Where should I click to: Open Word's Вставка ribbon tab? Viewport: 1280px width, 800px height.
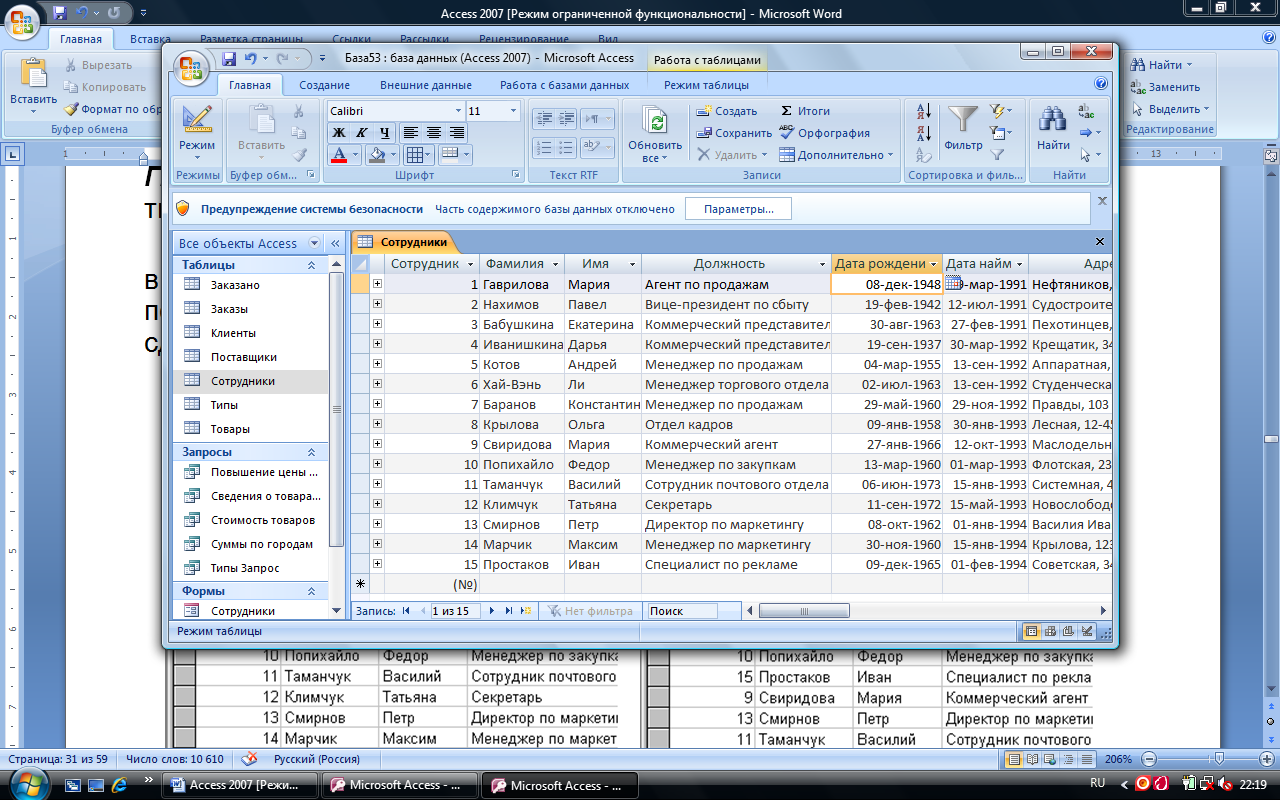pyautogui.click(x=150, y=40)
